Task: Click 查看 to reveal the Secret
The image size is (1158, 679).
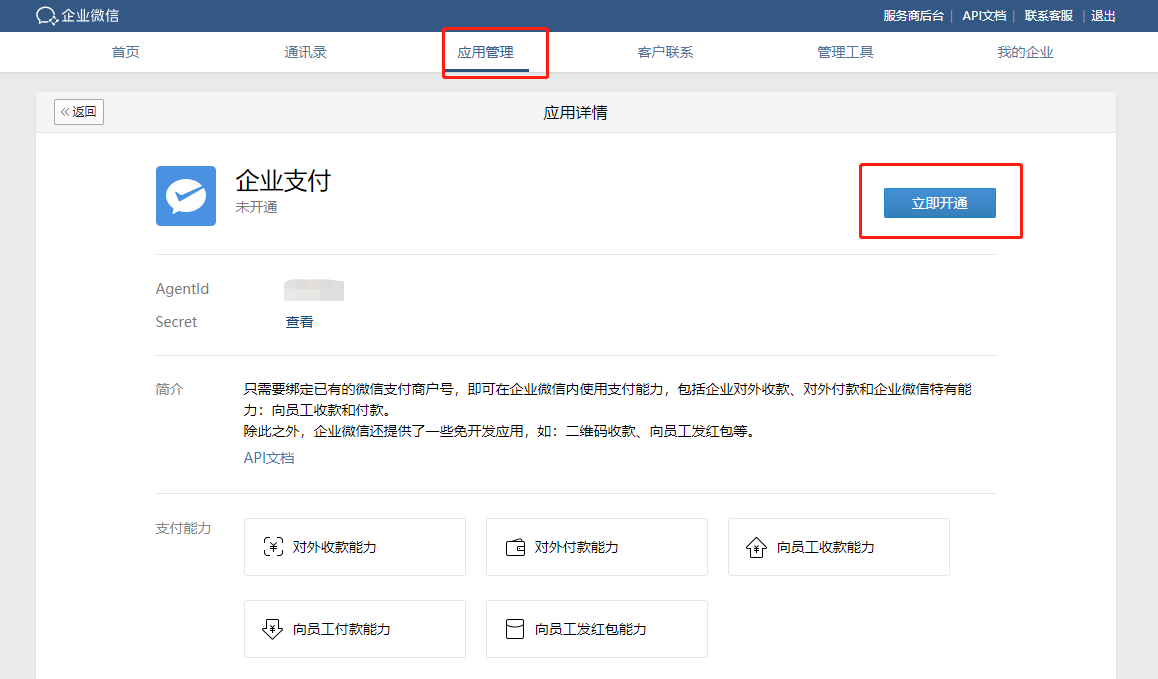Action: click(x=299, y=321)
